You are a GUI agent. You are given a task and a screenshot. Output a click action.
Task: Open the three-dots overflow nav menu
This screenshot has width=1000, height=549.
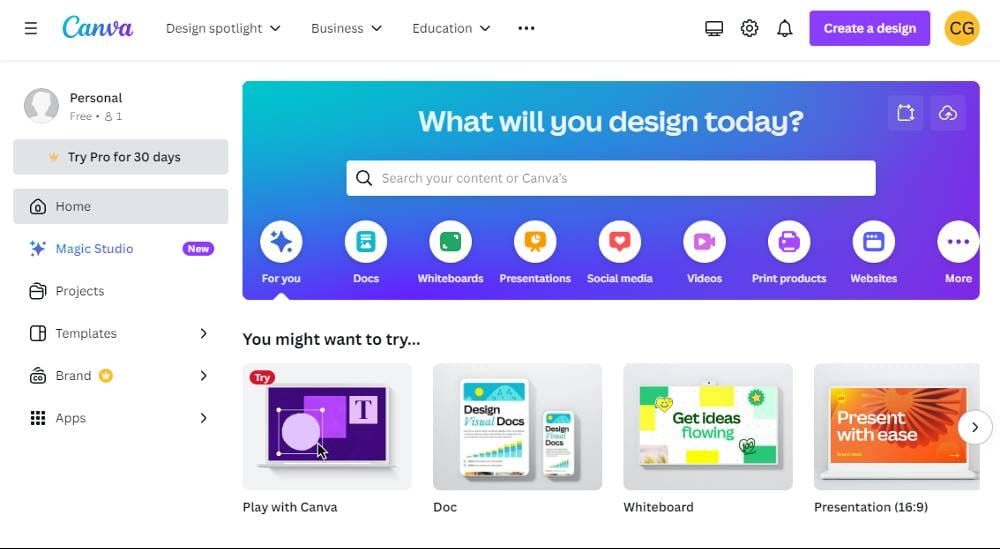526,28
